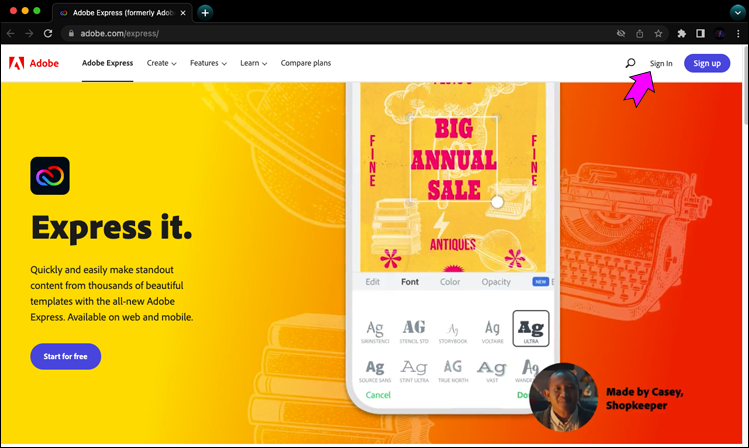Expand the Features dropdown menu
749x448 pixels.
(x=208, y=63)
